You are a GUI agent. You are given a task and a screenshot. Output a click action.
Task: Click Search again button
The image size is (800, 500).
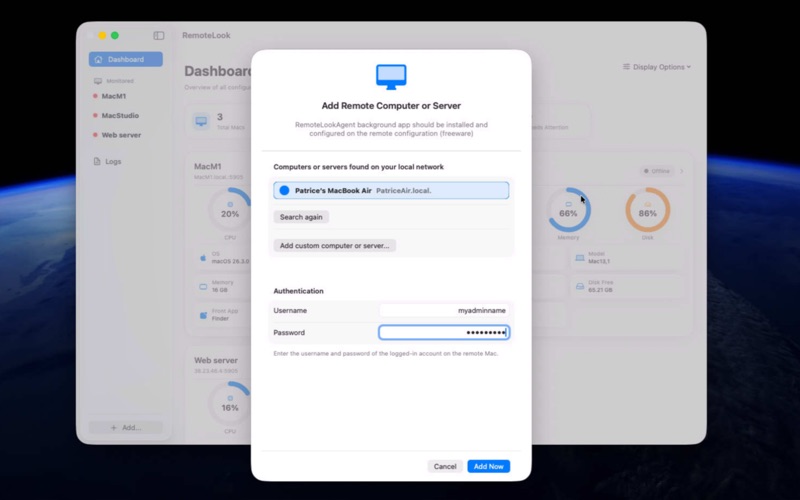pyautogui.click(x=301, y=217)
